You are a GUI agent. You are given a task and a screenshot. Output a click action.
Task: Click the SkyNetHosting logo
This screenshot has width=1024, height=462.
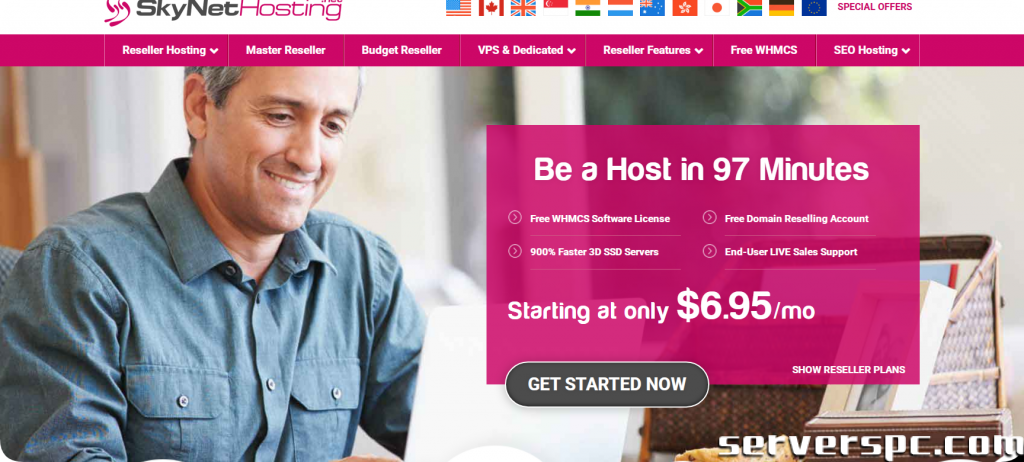223,10
